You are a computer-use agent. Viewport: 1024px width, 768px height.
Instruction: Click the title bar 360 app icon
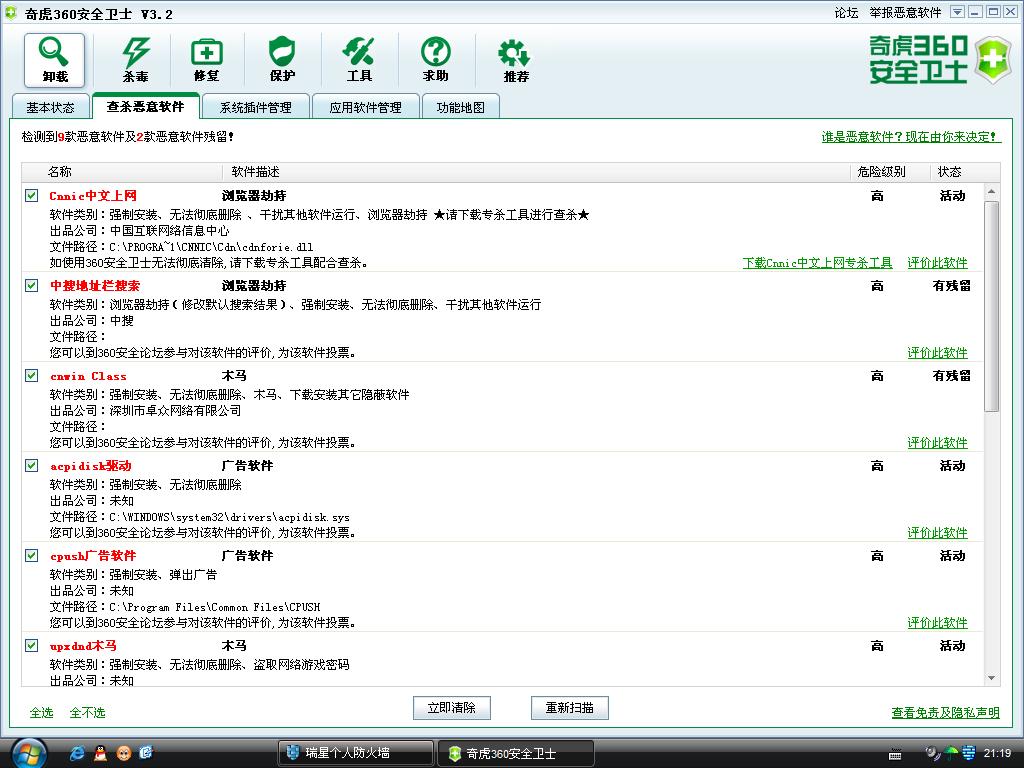pyautogui.click(x=10, y=12)
